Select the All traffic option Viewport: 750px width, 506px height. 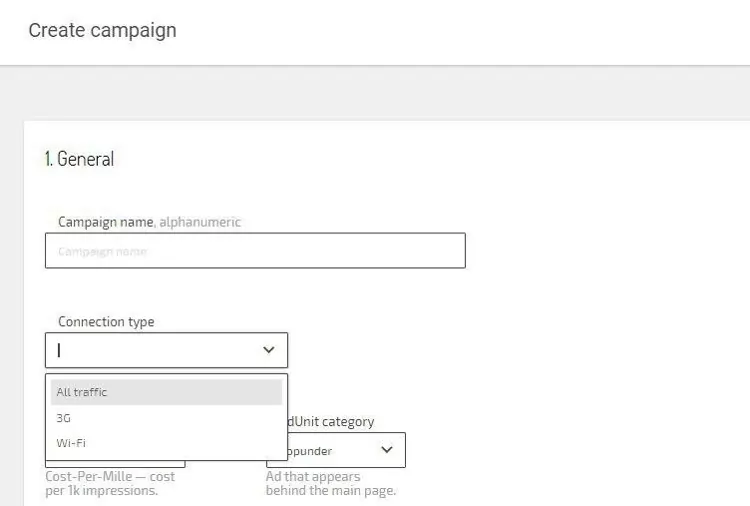pyautogui.click(x=166, y=392)
